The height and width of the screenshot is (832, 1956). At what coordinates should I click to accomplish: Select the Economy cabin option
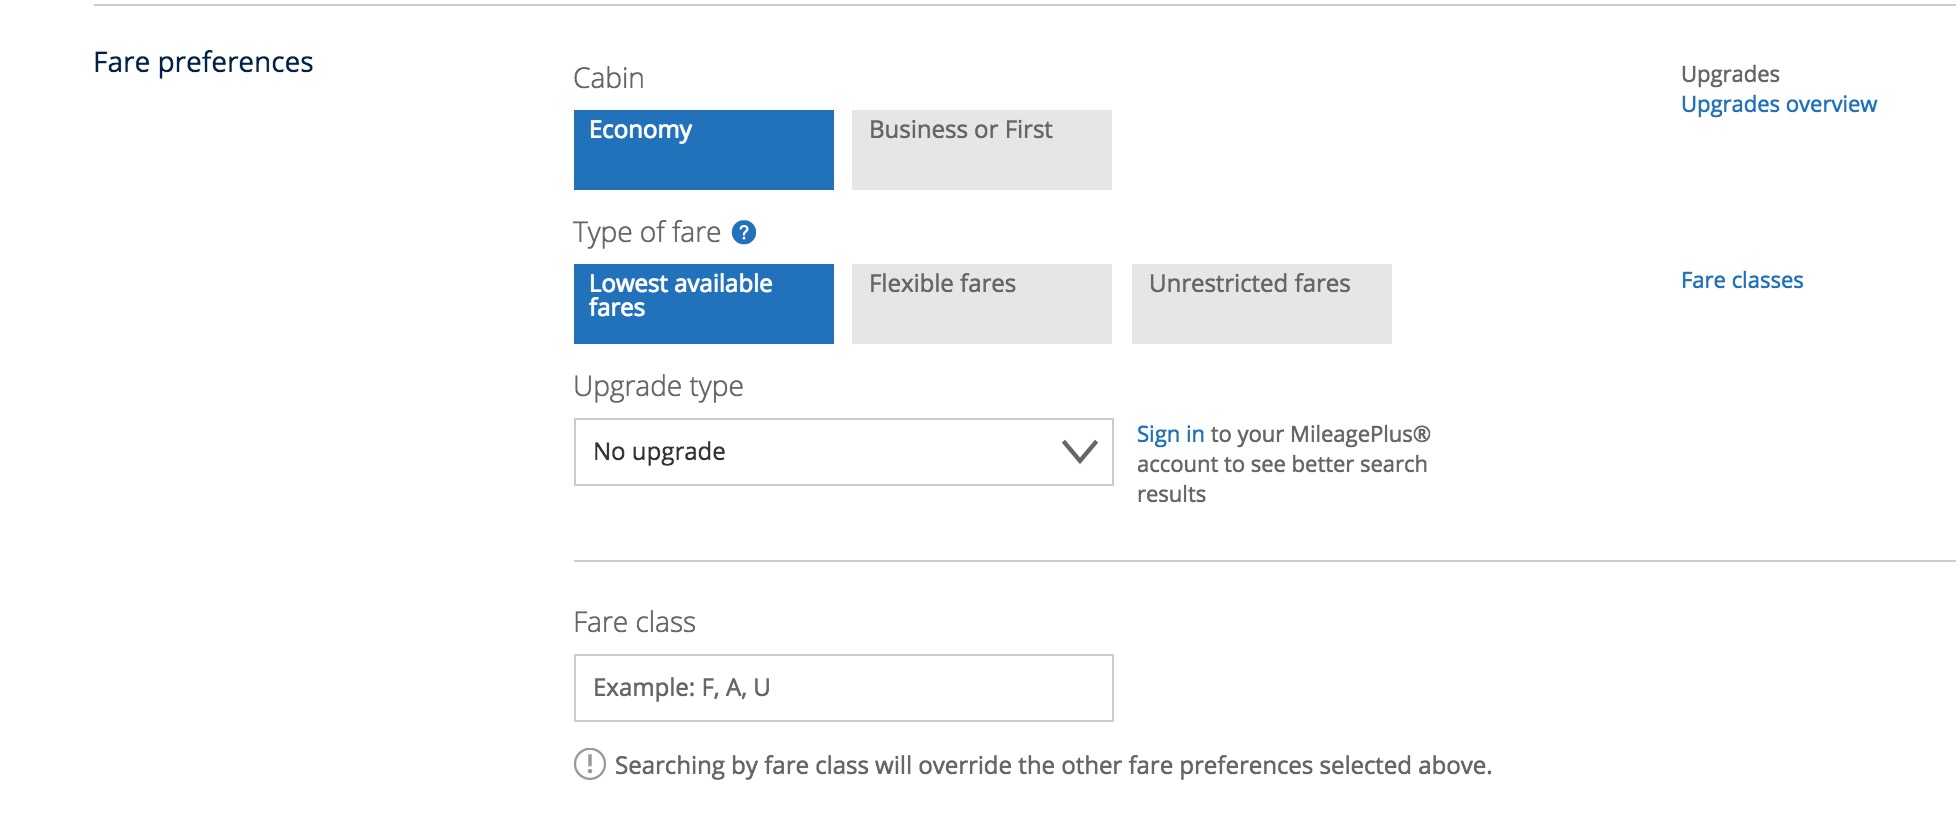(704, 150)
